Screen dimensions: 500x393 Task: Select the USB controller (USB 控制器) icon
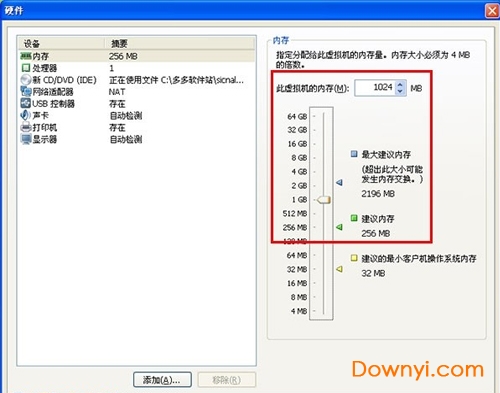[x=26, y=103]
